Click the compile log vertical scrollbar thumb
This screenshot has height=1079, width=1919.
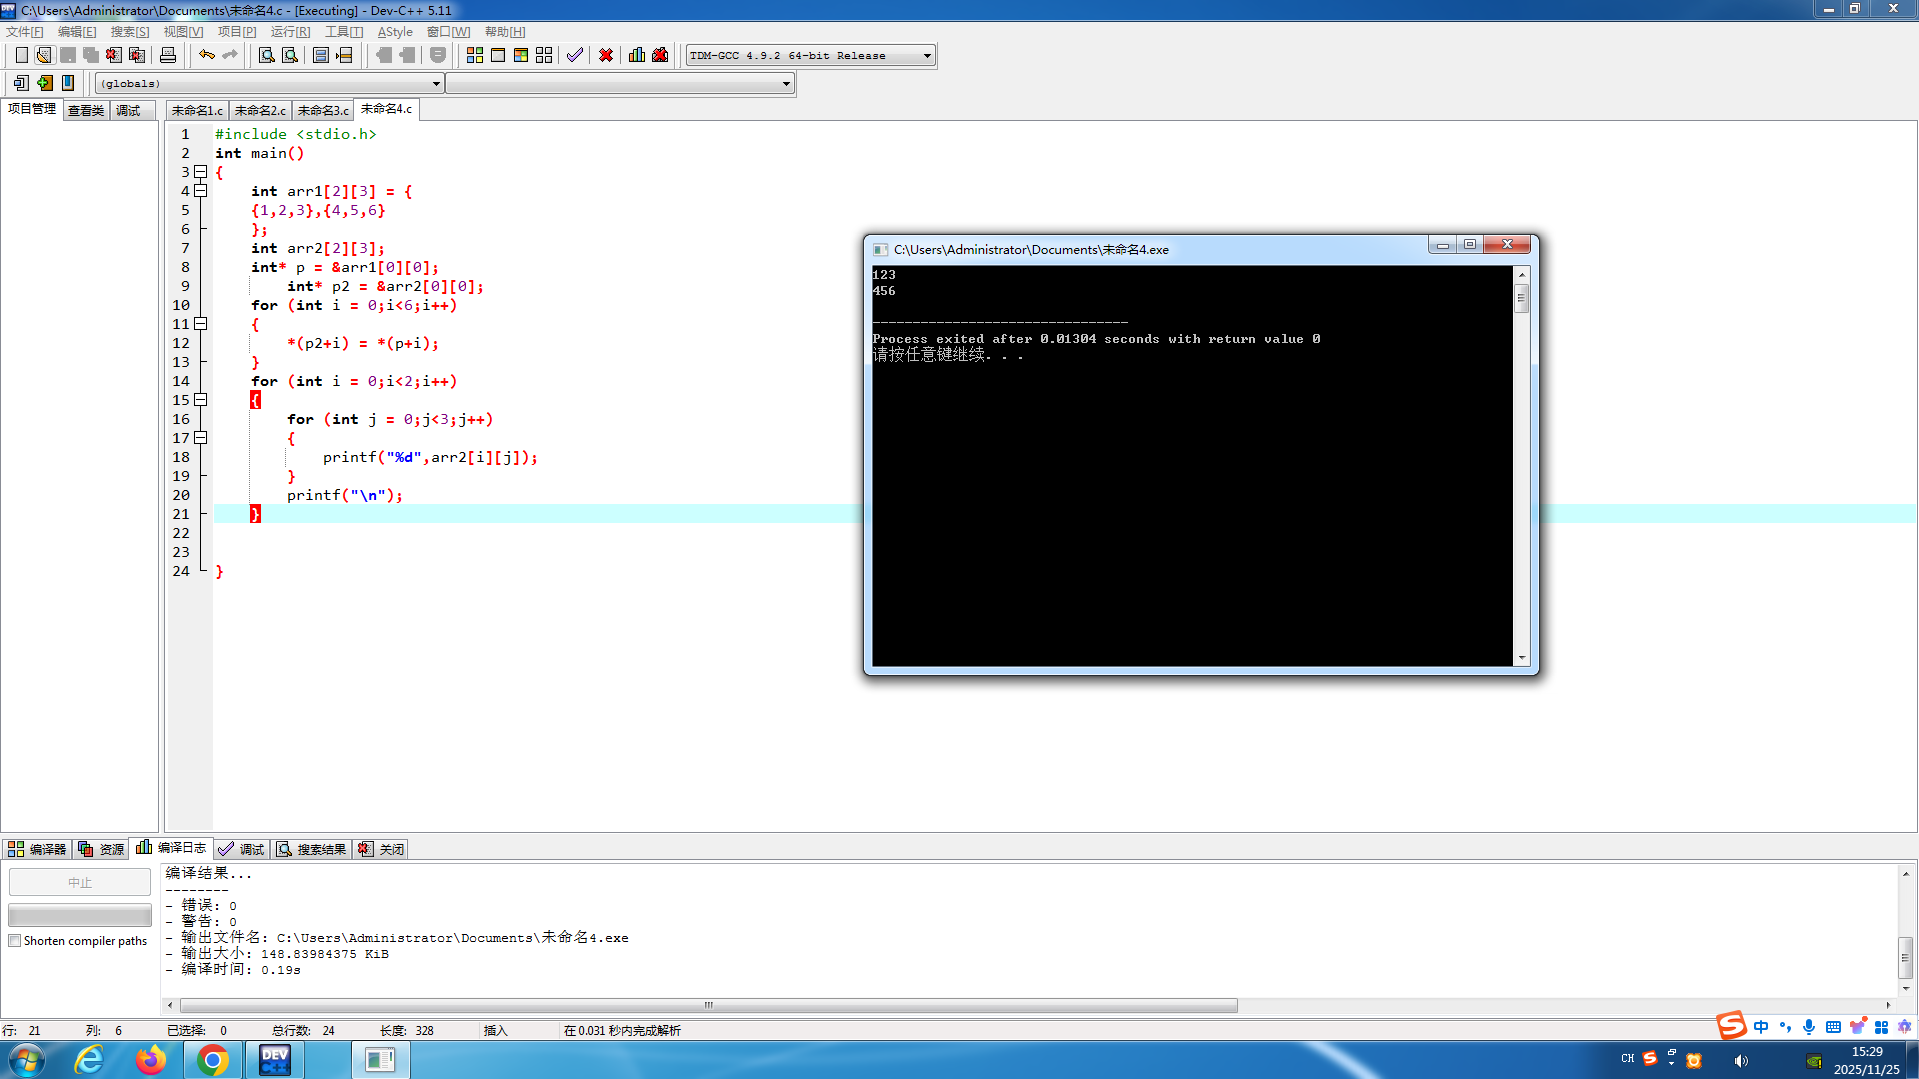pyautogui.click(x=1905, y=958)
